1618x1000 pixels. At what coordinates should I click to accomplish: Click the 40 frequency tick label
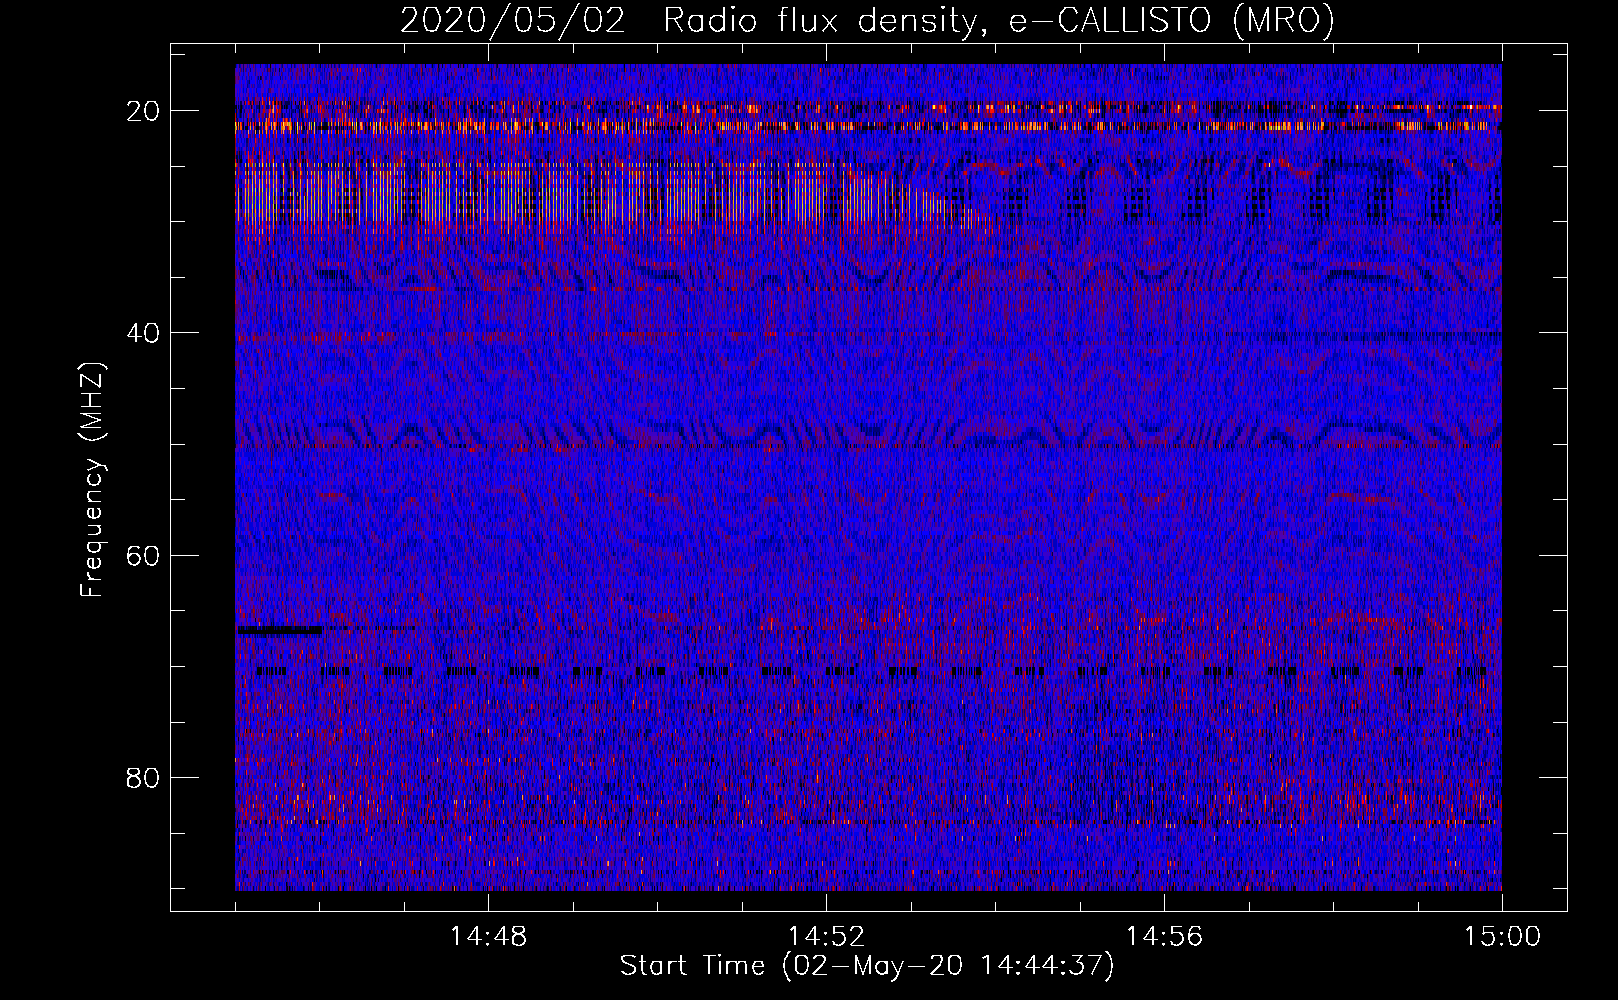tap(144, 333)
